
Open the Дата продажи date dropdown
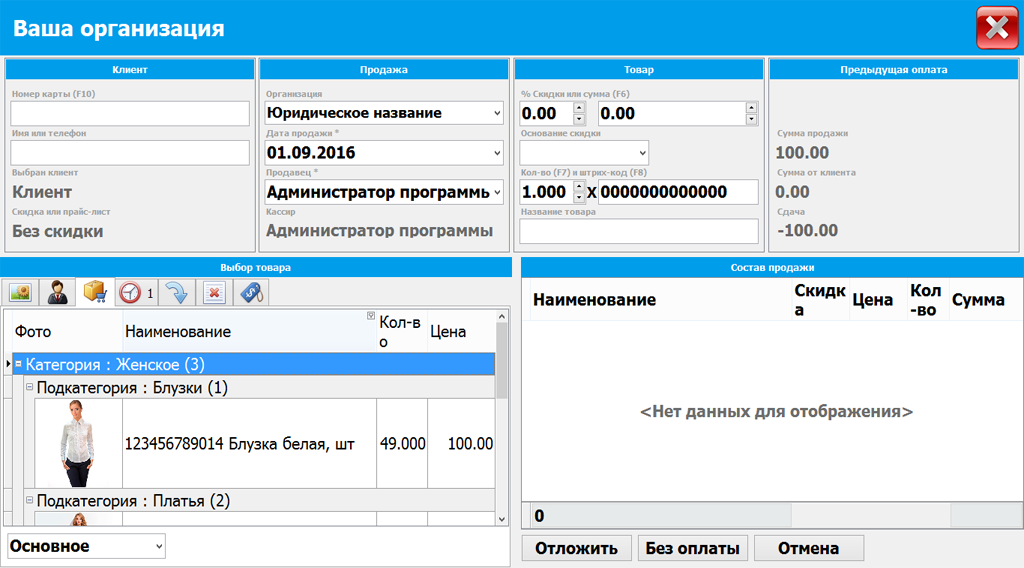[497, 153]
